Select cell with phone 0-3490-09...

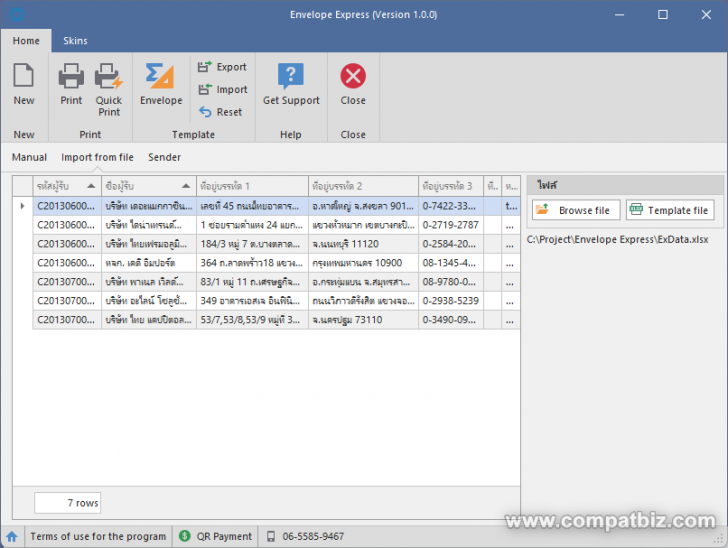coord(451,320)
